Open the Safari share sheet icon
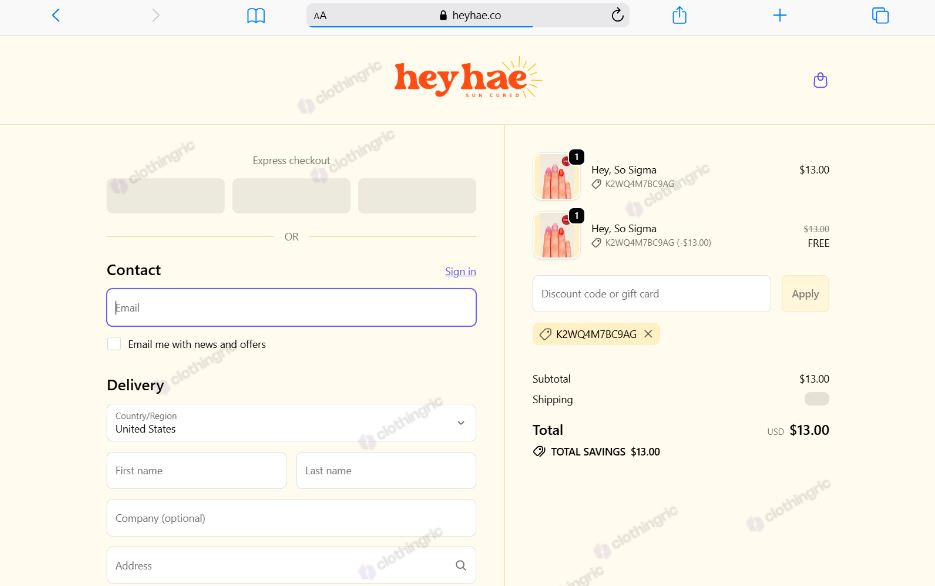This screenshot has width=935, height=586. coord(679,15)
